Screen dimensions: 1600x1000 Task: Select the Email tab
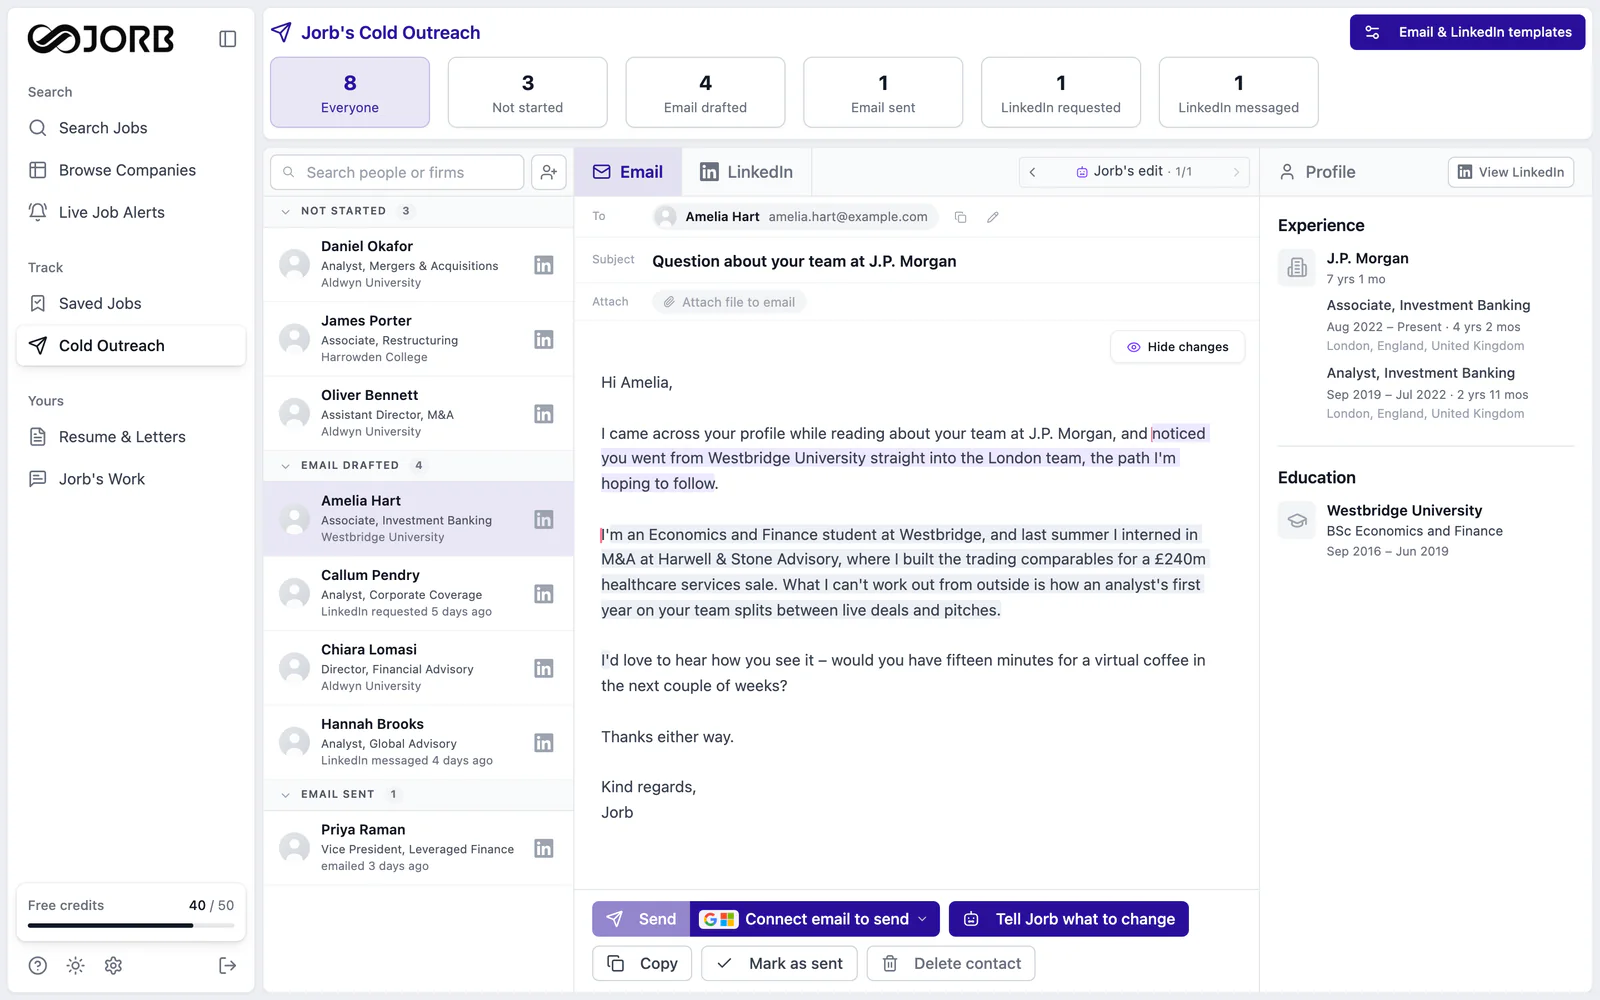pyautogui.click(x=628, y=172)
